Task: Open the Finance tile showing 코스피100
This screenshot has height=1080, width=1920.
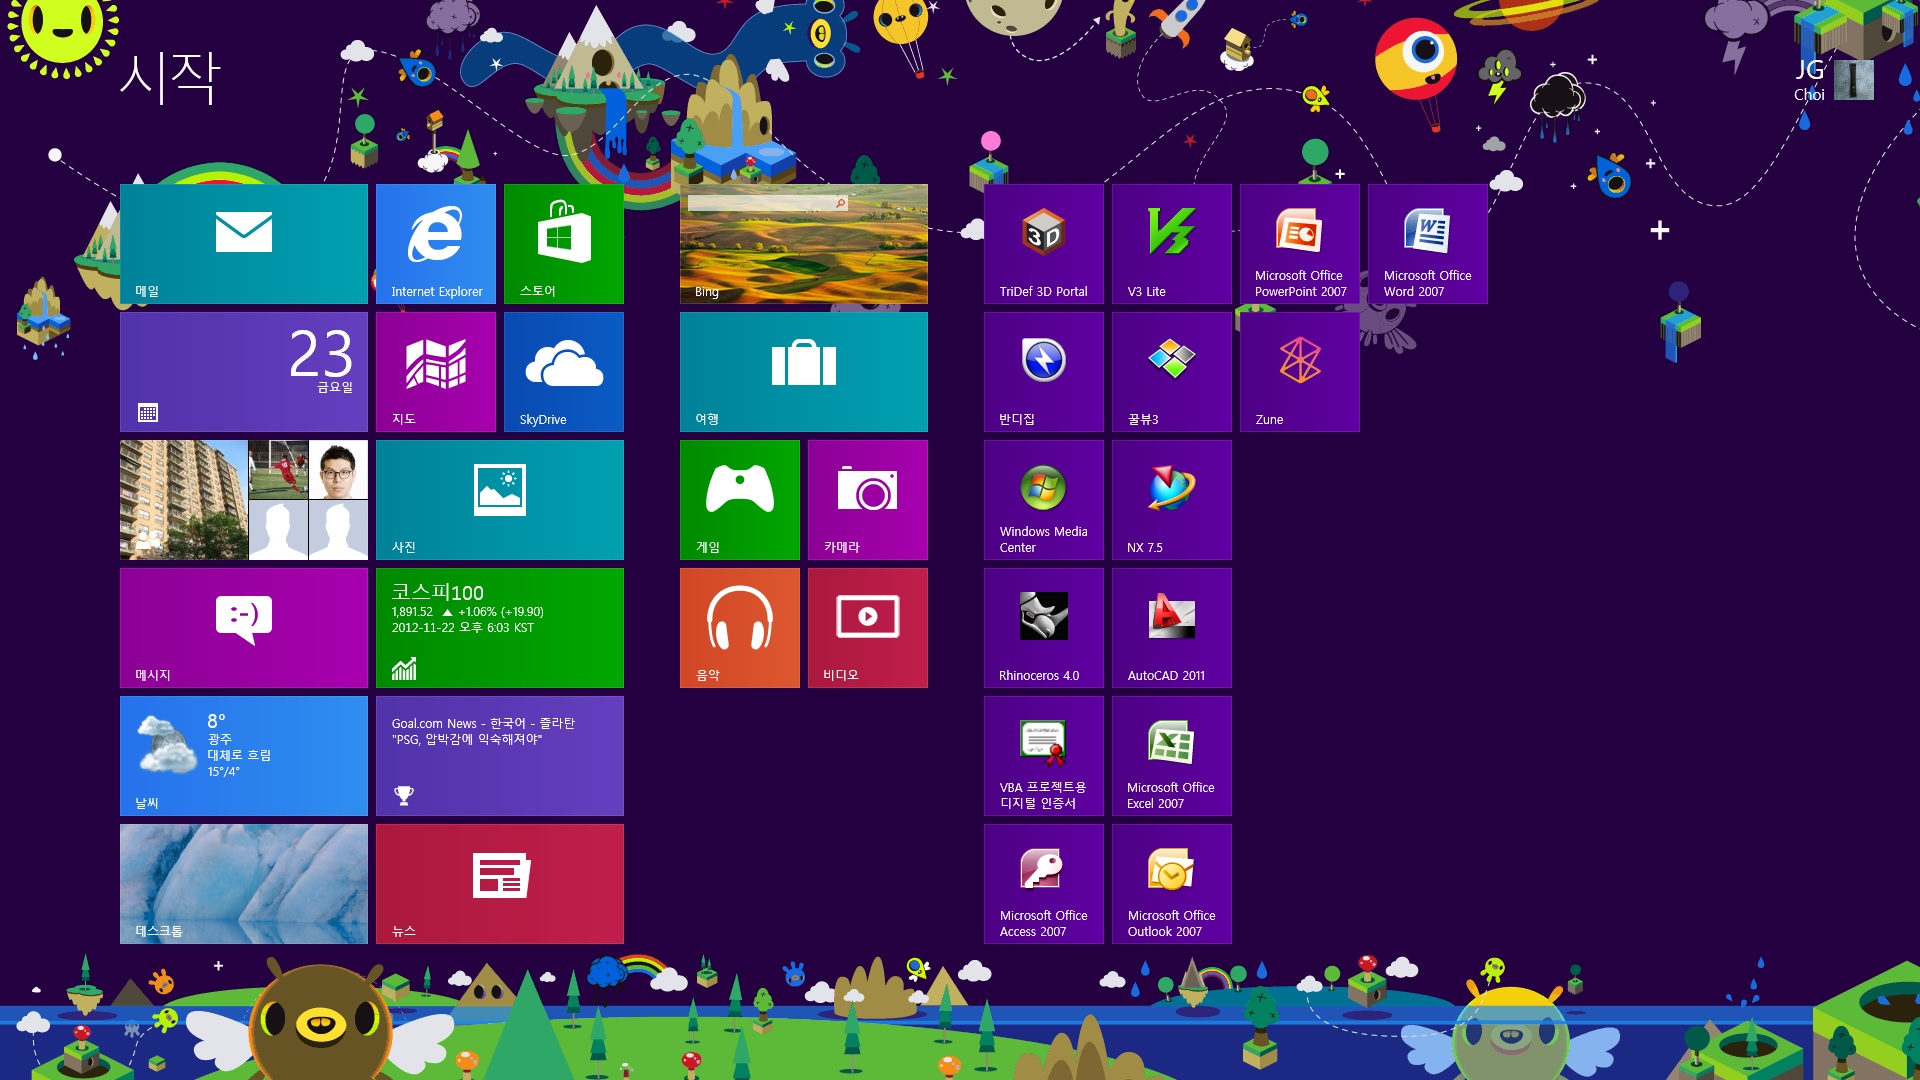Action: click(x=500, y=628)
